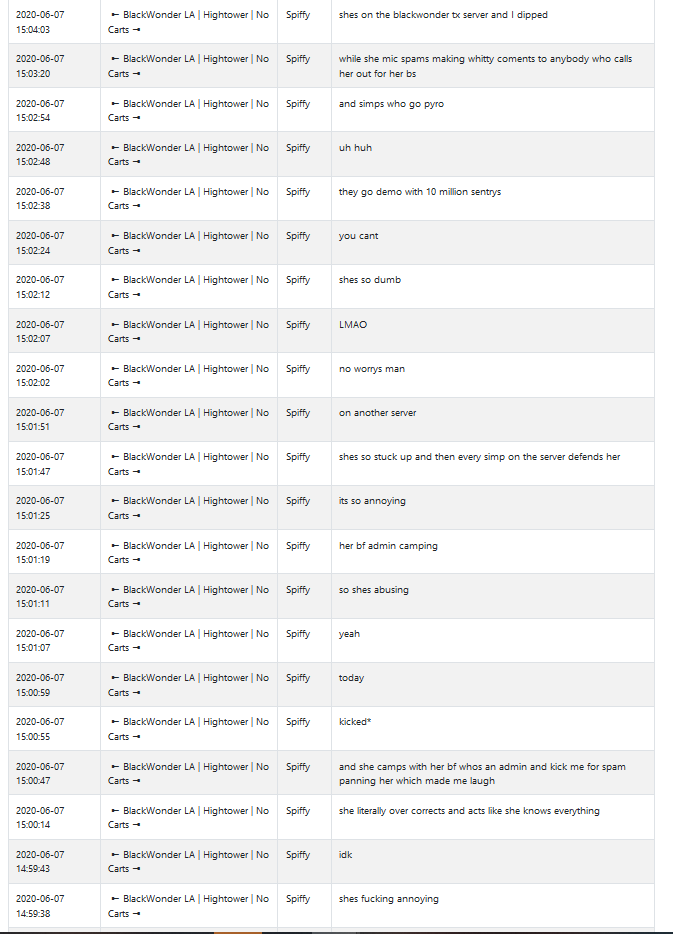Click Spiffy in the 'its so annoying' row
Screen dimensions: 673x934
[298, 501]
